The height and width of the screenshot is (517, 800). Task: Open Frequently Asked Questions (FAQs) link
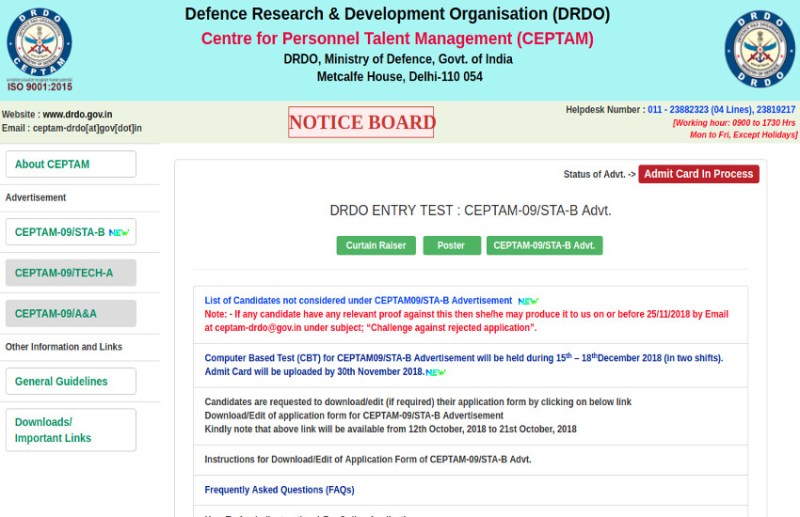(x=279, y=490)
